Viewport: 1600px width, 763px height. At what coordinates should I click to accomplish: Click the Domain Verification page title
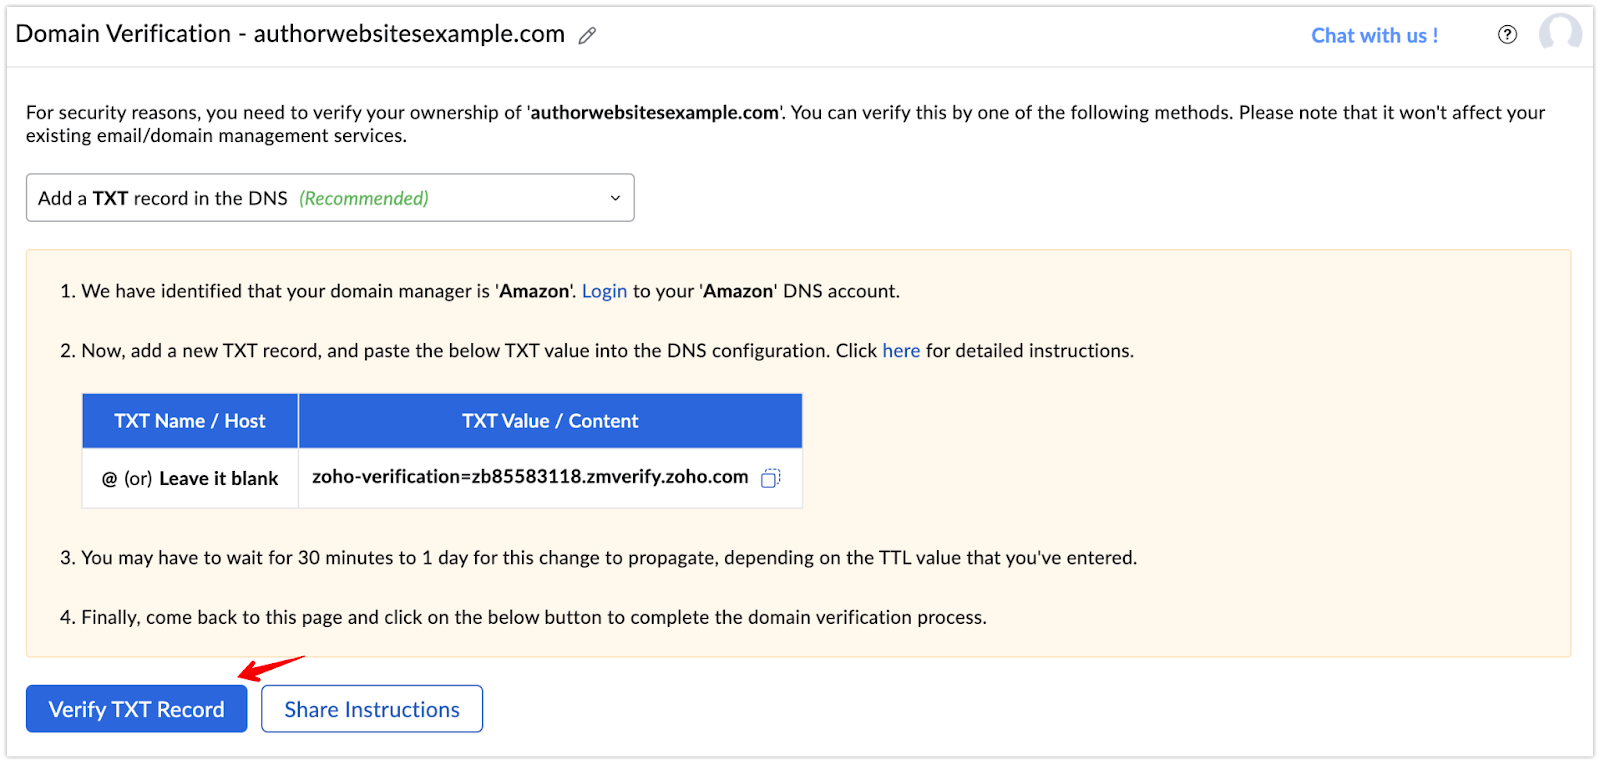[290, 34]
